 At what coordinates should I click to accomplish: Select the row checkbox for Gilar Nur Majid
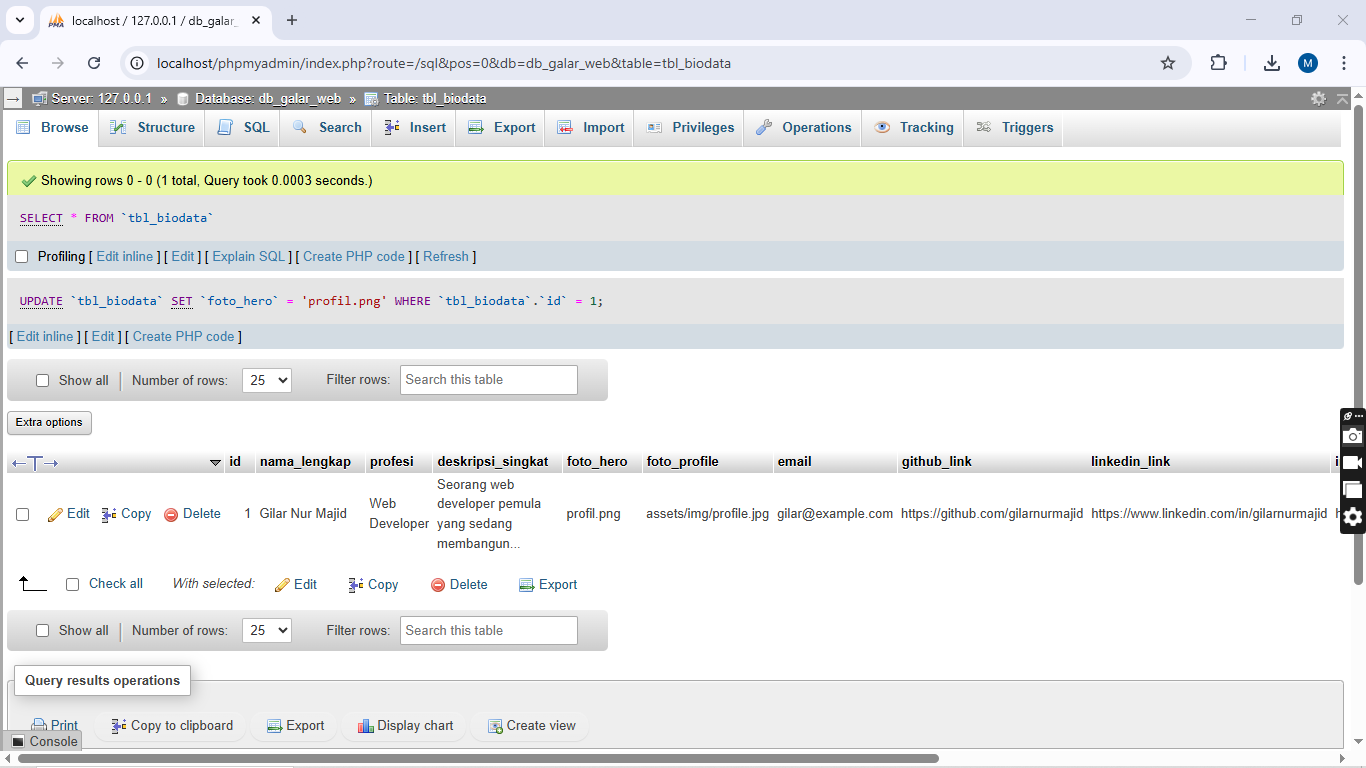click(22, 514)
